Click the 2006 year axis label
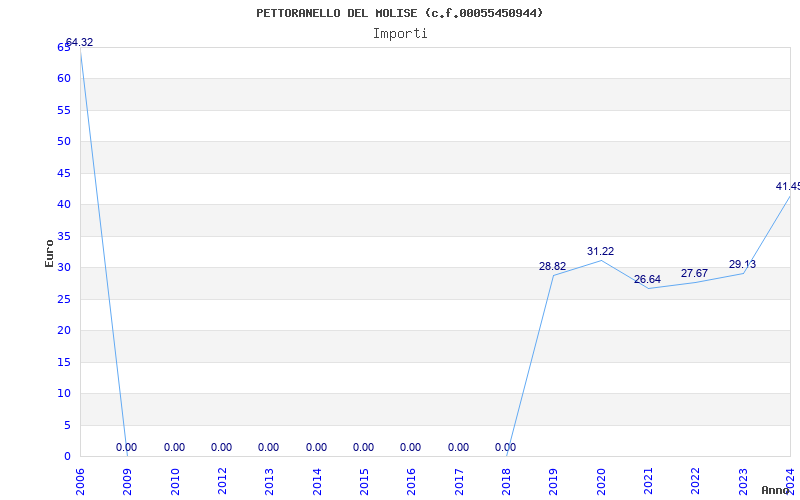The height and width of the screenshot is (500, 800). point(80,482)
